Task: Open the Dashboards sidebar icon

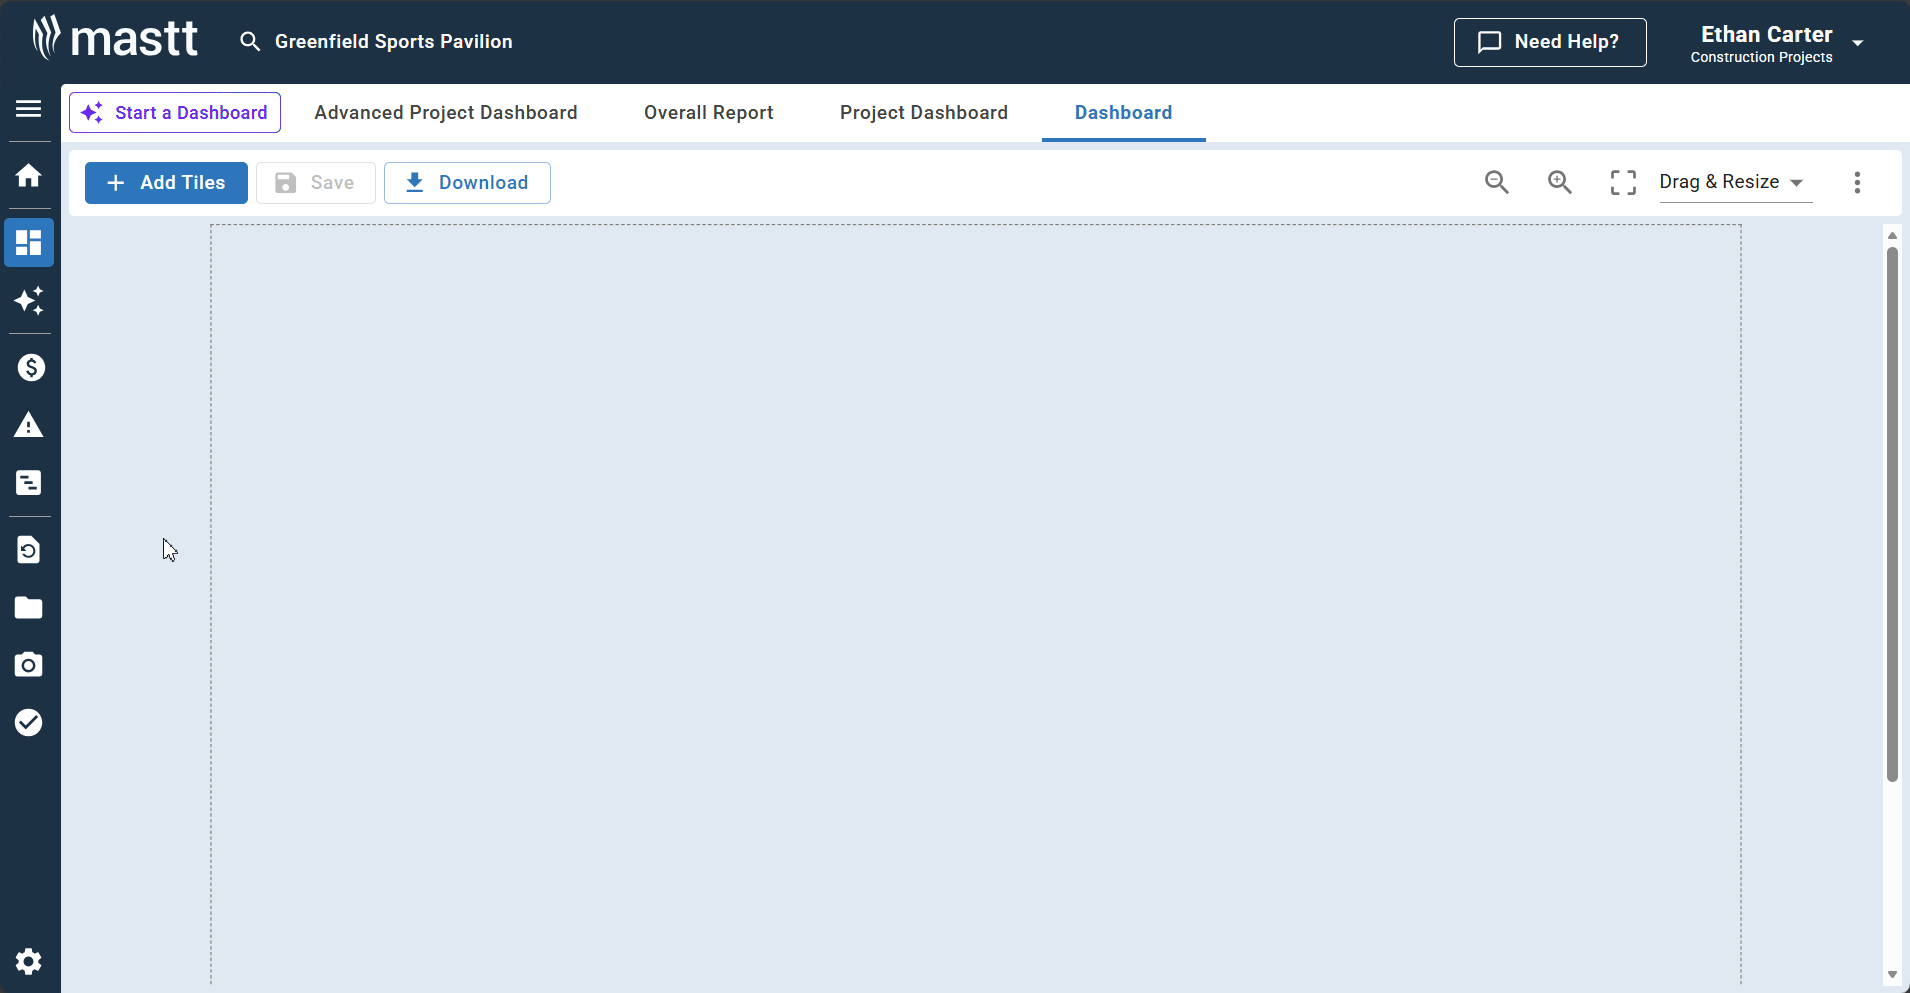Action: pyautogui.click(x=29, y=243)
